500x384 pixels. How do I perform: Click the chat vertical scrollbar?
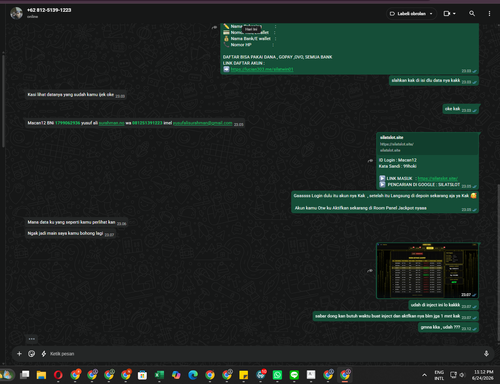tap(498, 262)
